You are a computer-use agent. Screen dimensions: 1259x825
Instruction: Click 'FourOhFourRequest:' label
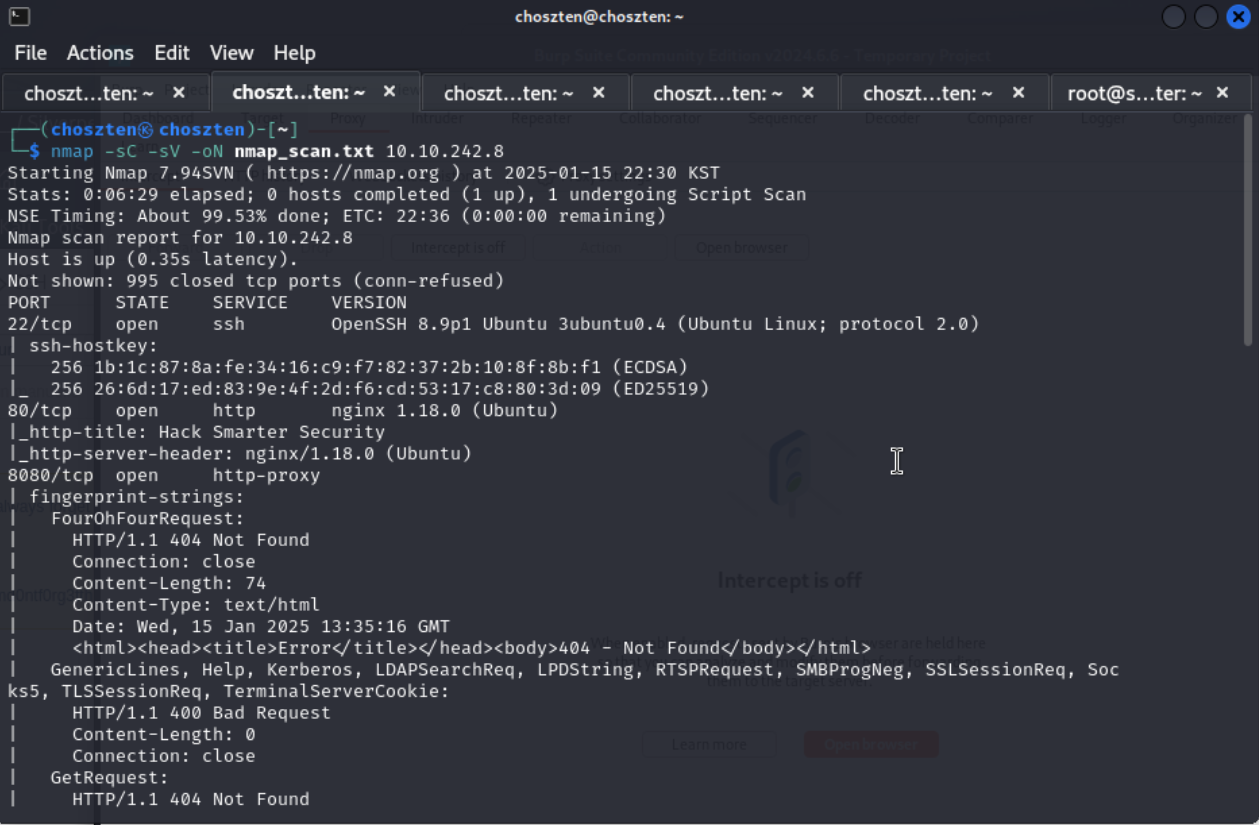coord(147,518)
